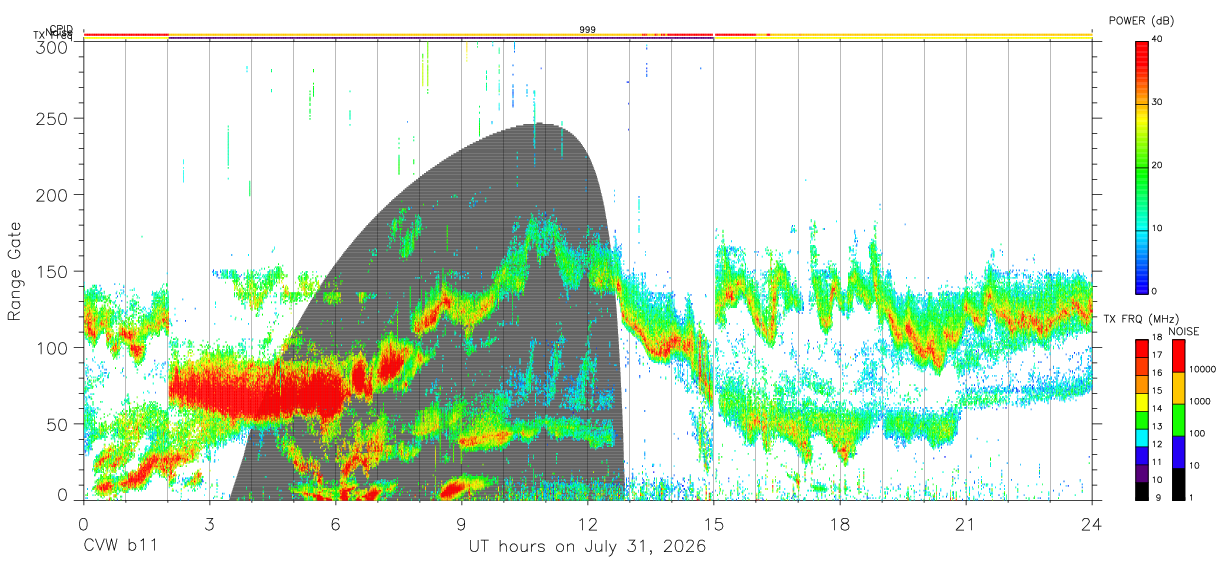Screen dimensions: 1228x567
Task: Click the power scale tick value 40
Action: (1159, 40)
